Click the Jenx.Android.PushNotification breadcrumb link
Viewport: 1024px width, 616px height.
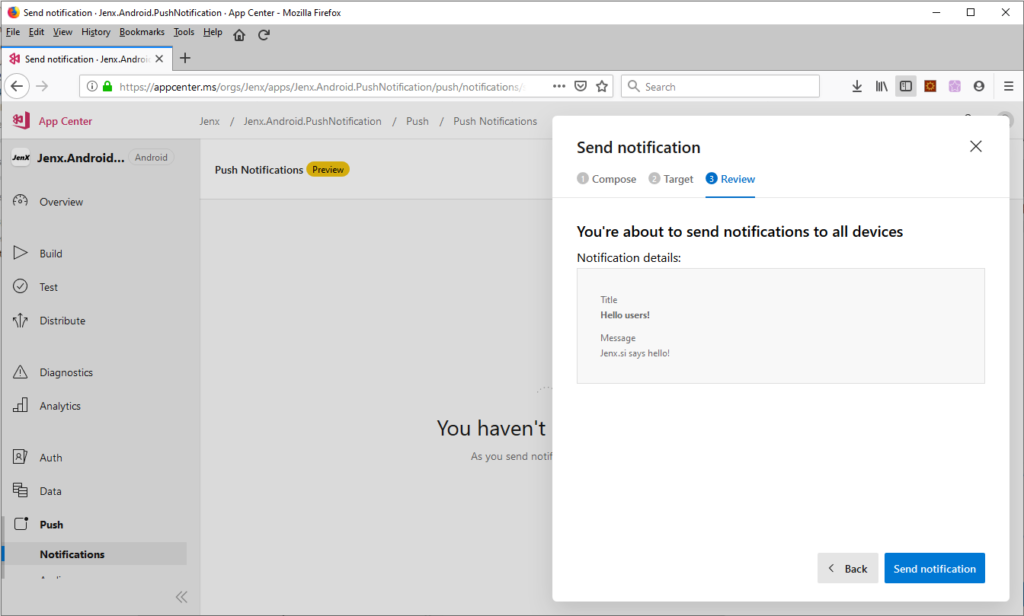pyautogui.click(x=312, y=122)
